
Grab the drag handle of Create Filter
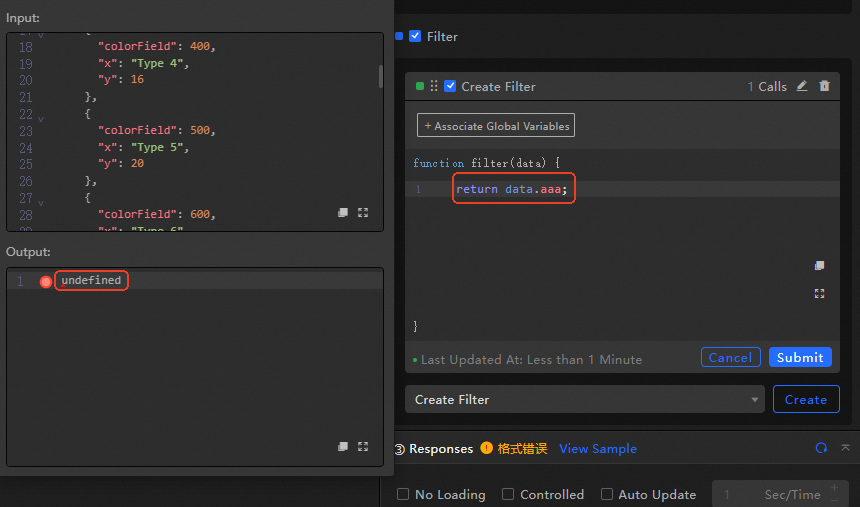tap(434, 86)
